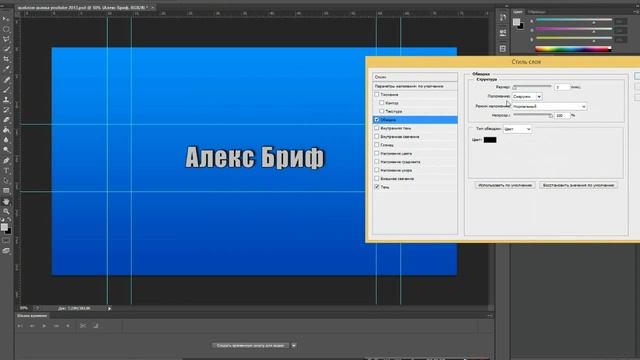Image resolution: width=640 pixels, height=360 pixels.
Task: Uncheck the Тень (Drop Shadow) checkbox
Action: pyautogui.click(x=377, y=187)
